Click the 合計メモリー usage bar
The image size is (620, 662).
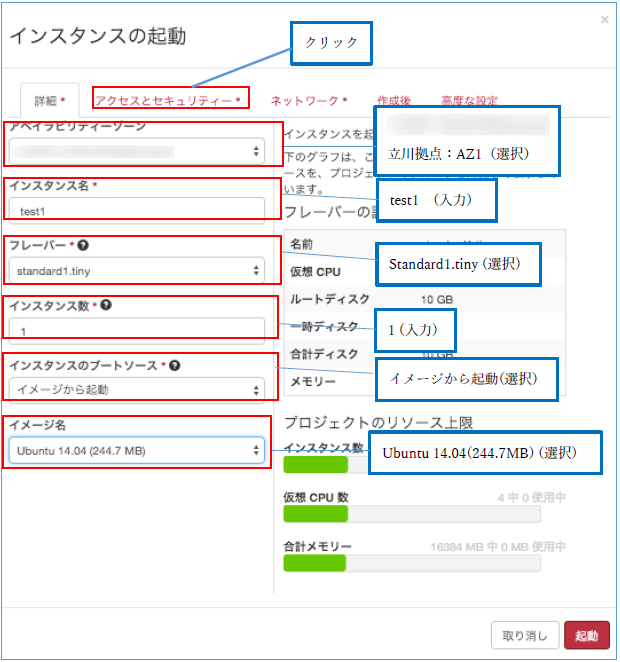(412, 563)
